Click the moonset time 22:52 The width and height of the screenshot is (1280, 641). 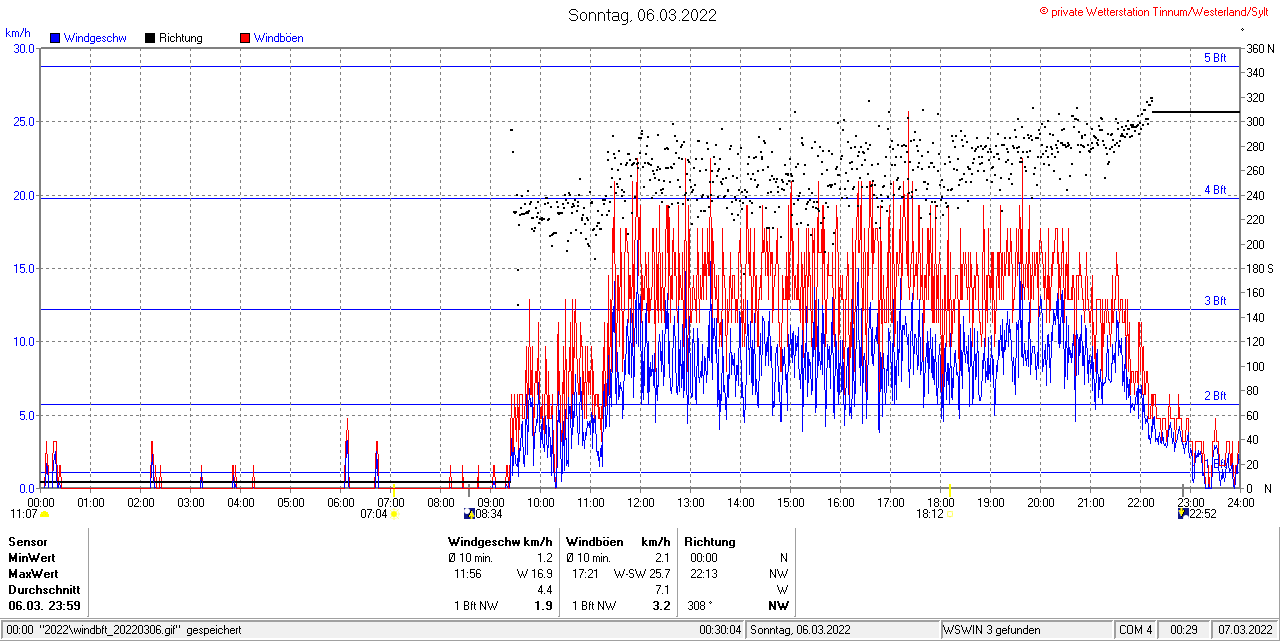[x=1203, y=514]
